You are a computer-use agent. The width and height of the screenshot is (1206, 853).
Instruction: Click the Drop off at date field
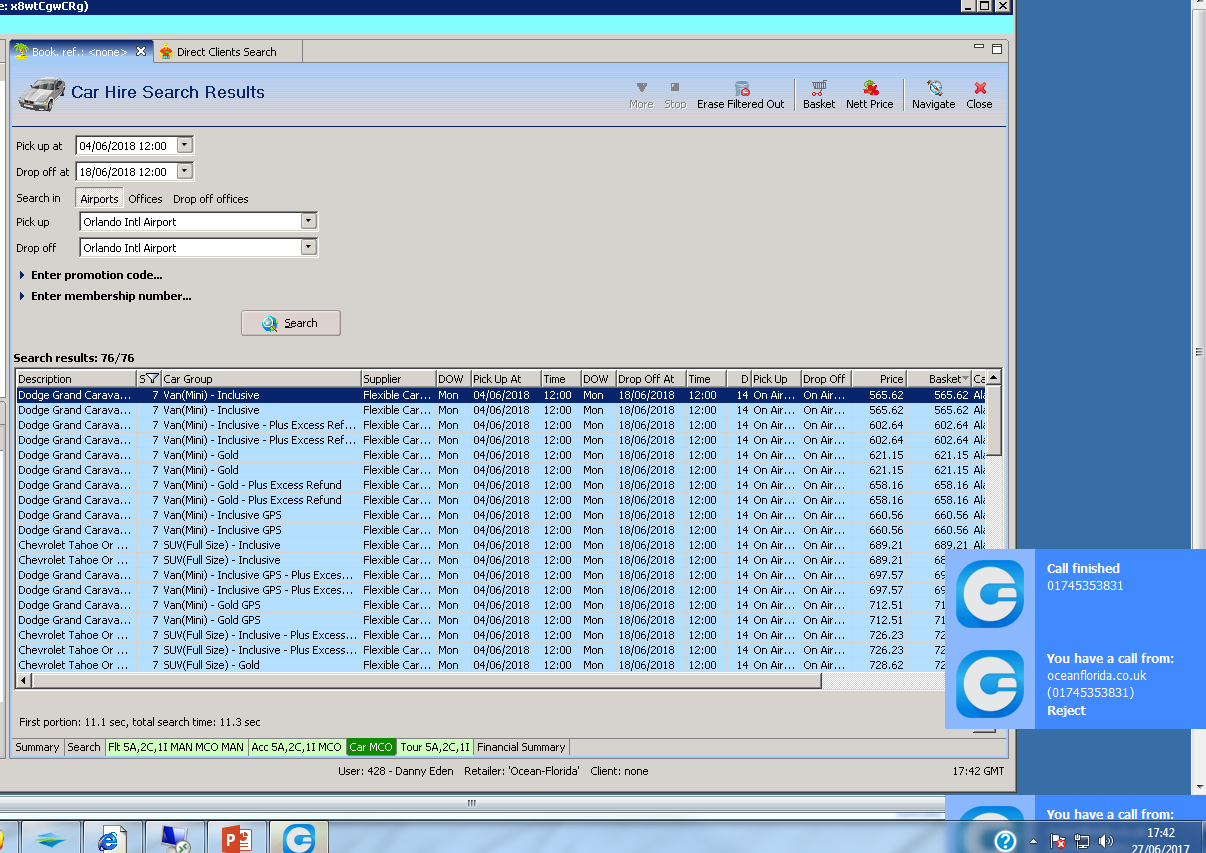tap(126, 172)
